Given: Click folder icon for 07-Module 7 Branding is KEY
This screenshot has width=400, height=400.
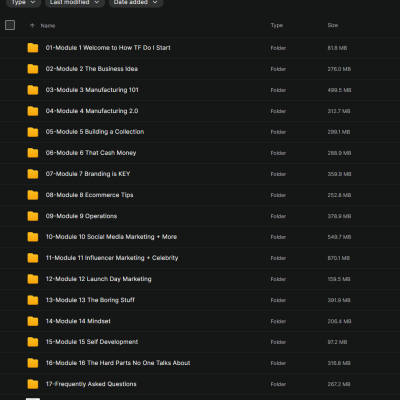Looking at the screenshot, I should pos(33,174).
